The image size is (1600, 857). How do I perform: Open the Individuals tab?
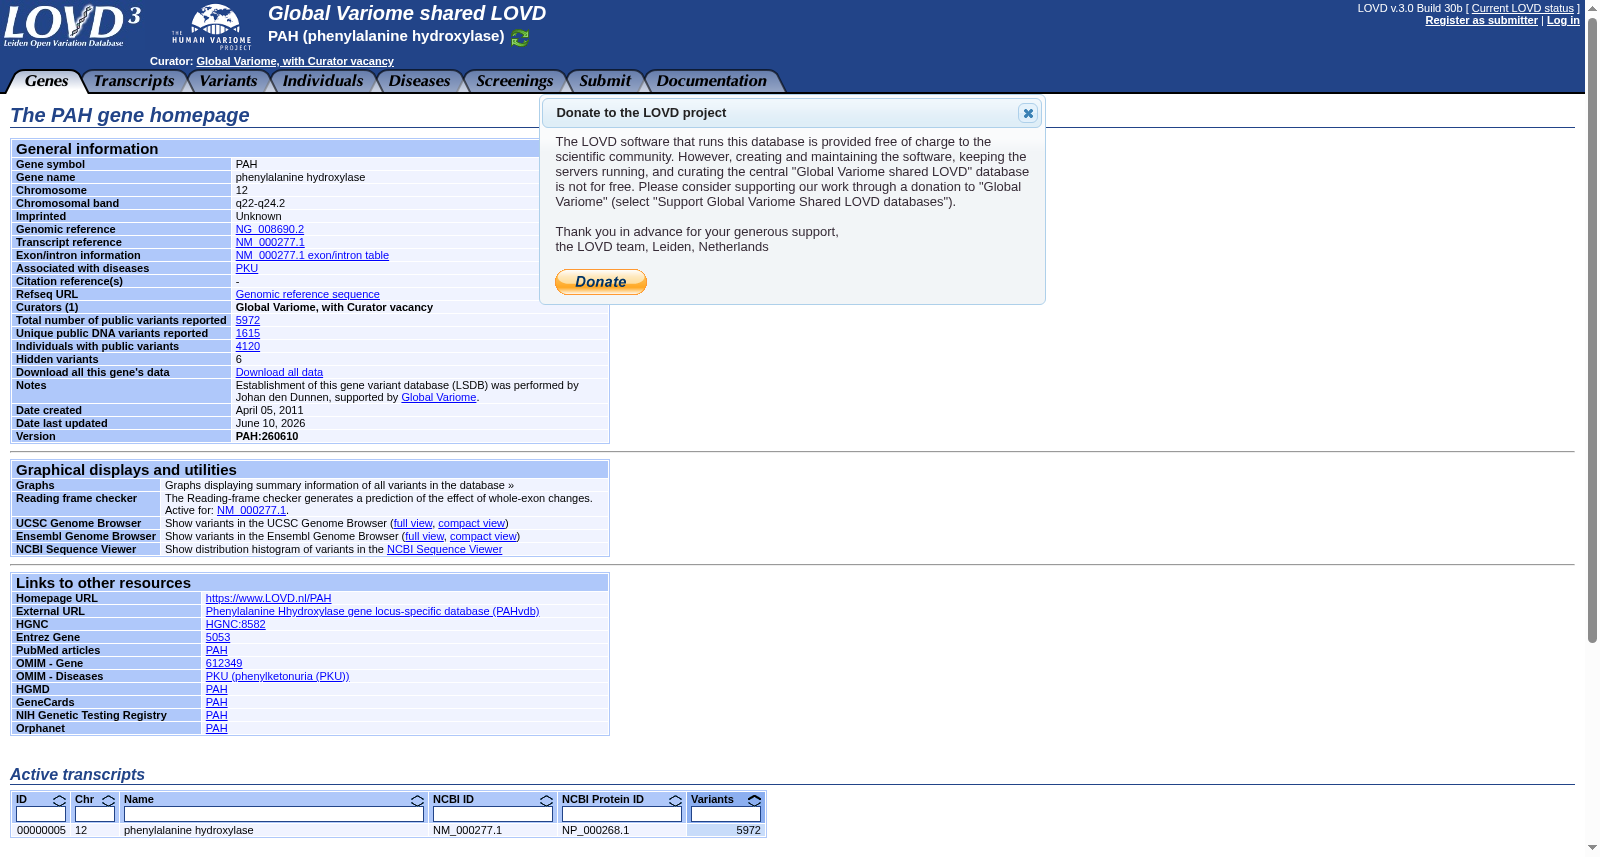coord(322,81)
